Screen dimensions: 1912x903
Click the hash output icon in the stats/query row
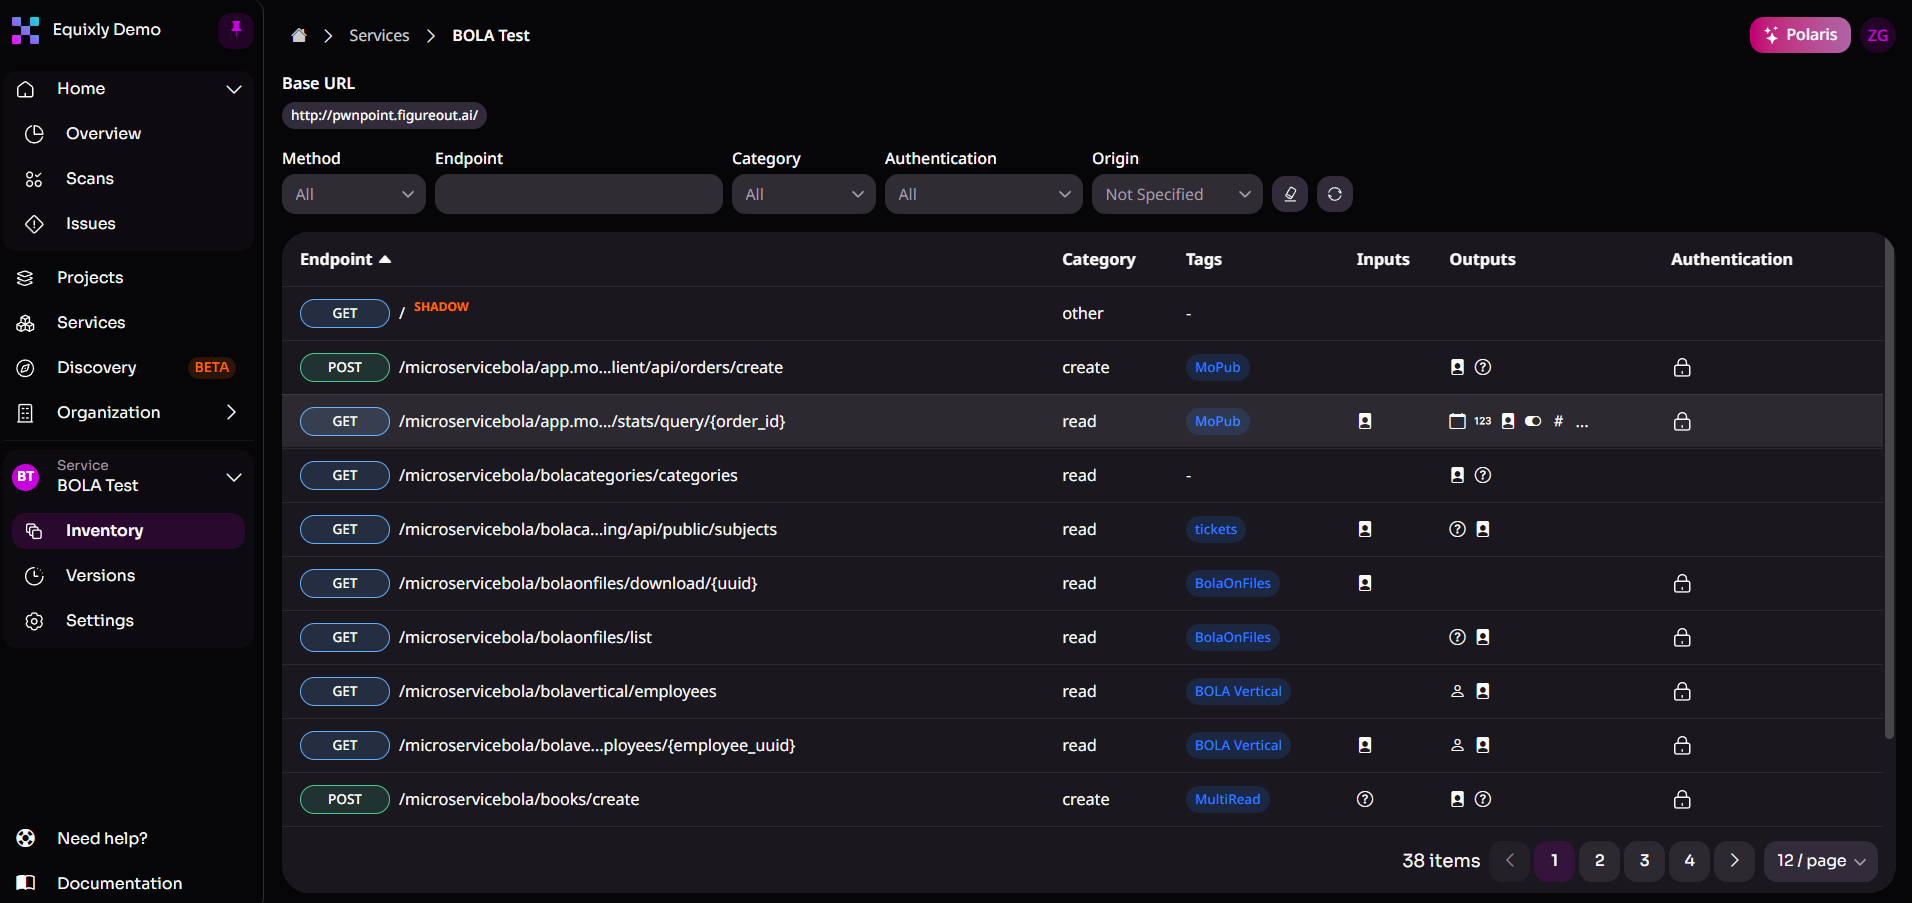pyautogui.click(x=1558, y=421)
